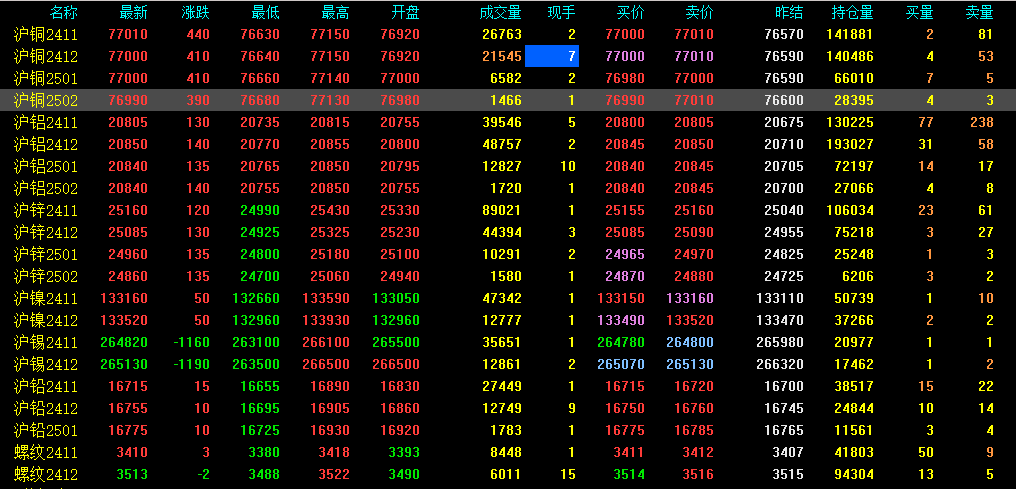The height and width of the screenshot is (489, 1016).
Task: Click 沪镍2412 high price 133930
Action: [x=326, y=320]
